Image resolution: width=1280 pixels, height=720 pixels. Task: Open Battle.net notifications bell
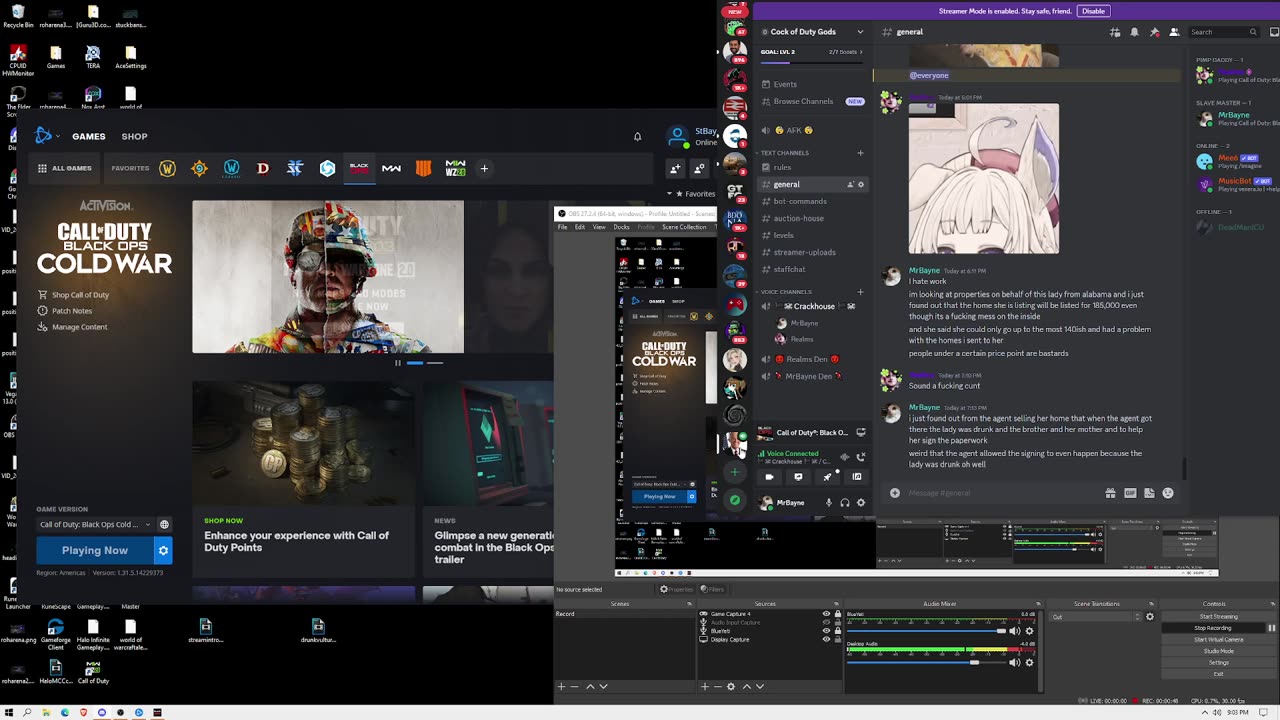pyautogui.click(x=637, y=137)
